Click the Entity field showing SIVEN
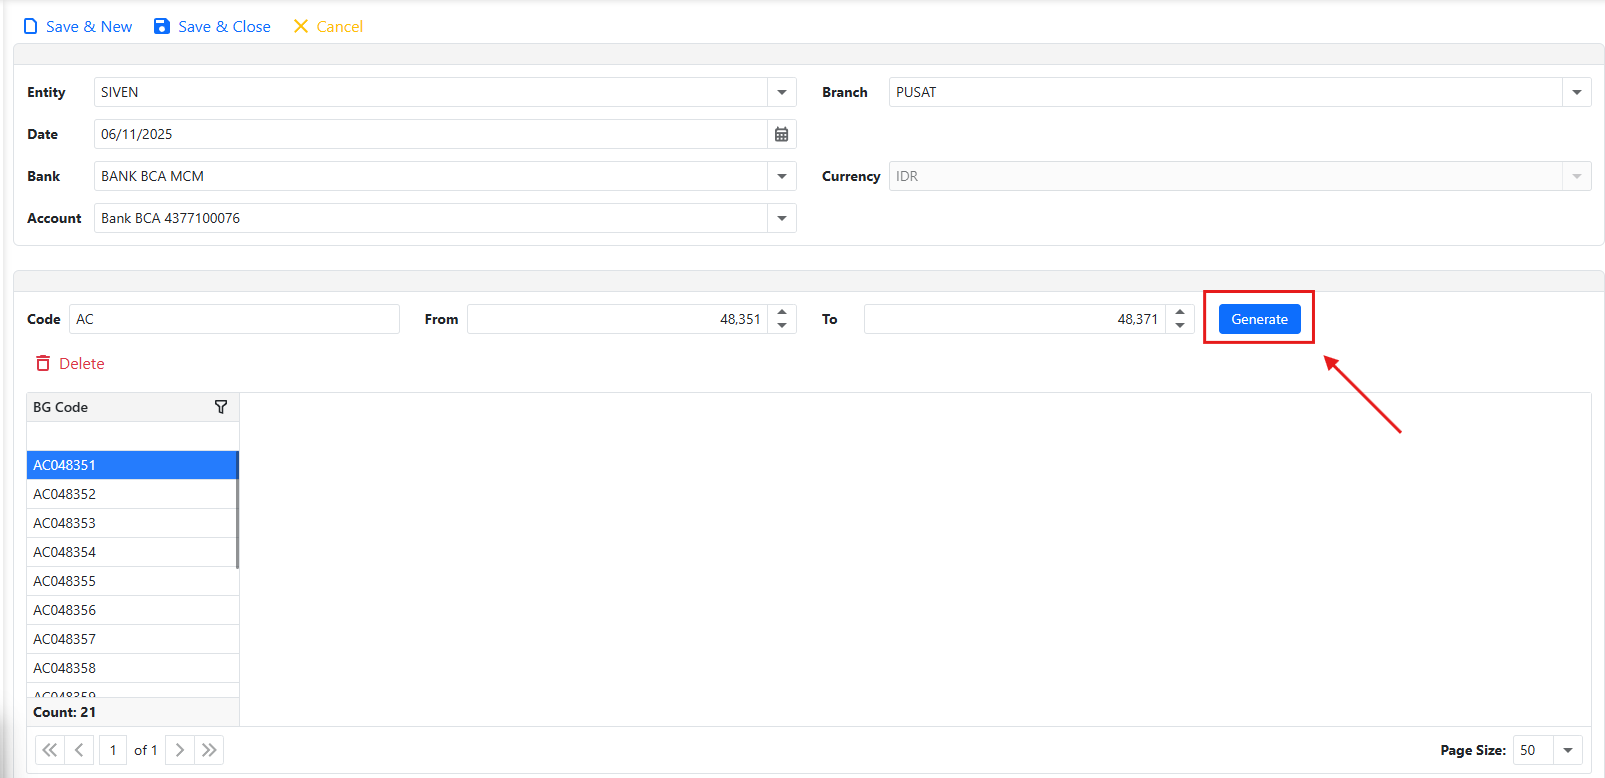The image size is (1605, 778). [x=431, y=92]
